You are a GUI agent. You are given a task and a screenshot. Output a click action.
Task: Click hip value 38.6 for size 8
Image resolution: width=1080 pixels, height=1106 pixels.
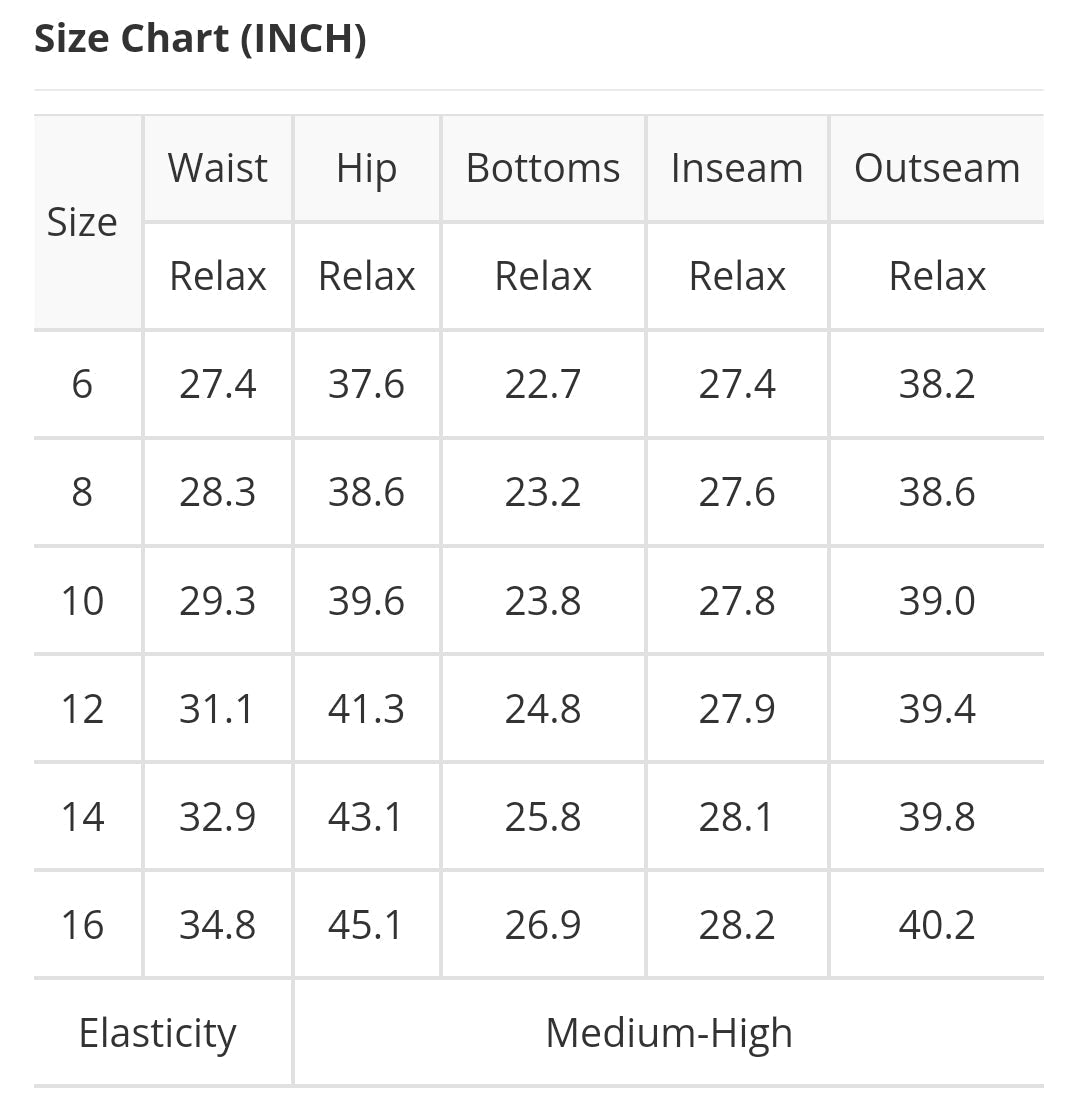(x=366, y=492)
